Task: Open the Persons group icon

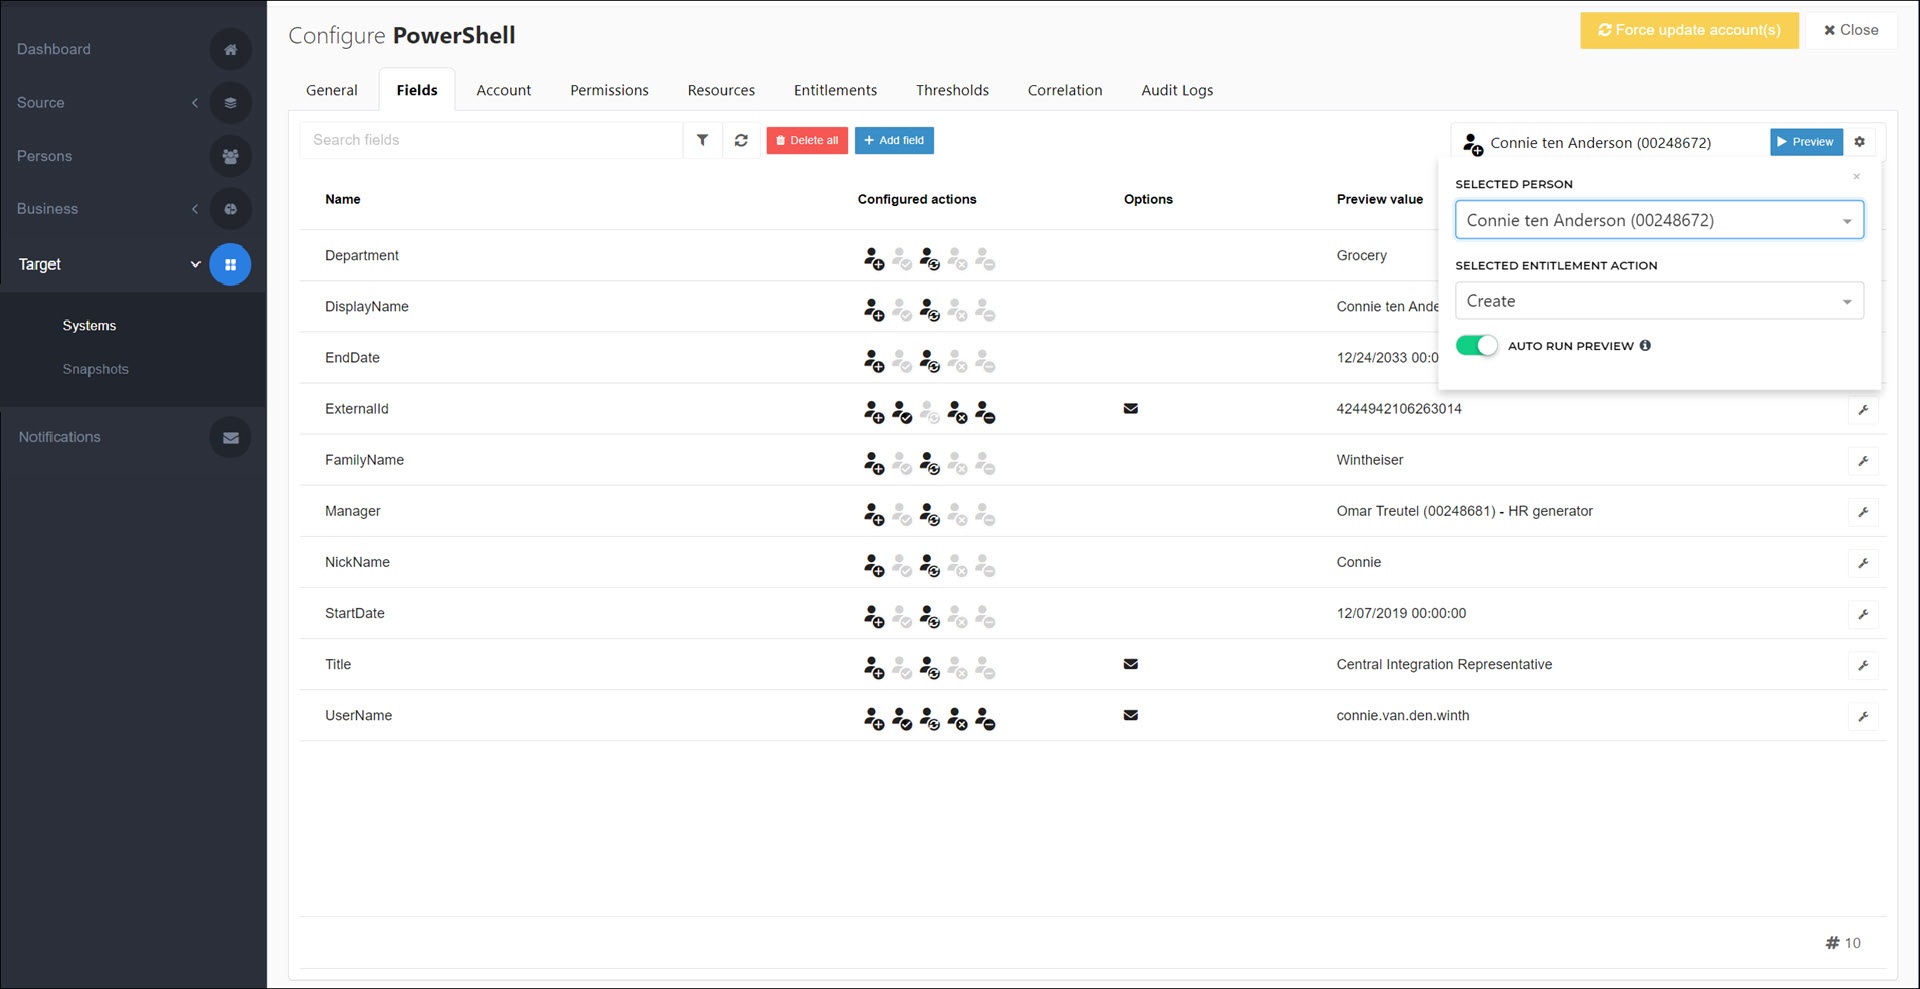Action: coord(230,156)
